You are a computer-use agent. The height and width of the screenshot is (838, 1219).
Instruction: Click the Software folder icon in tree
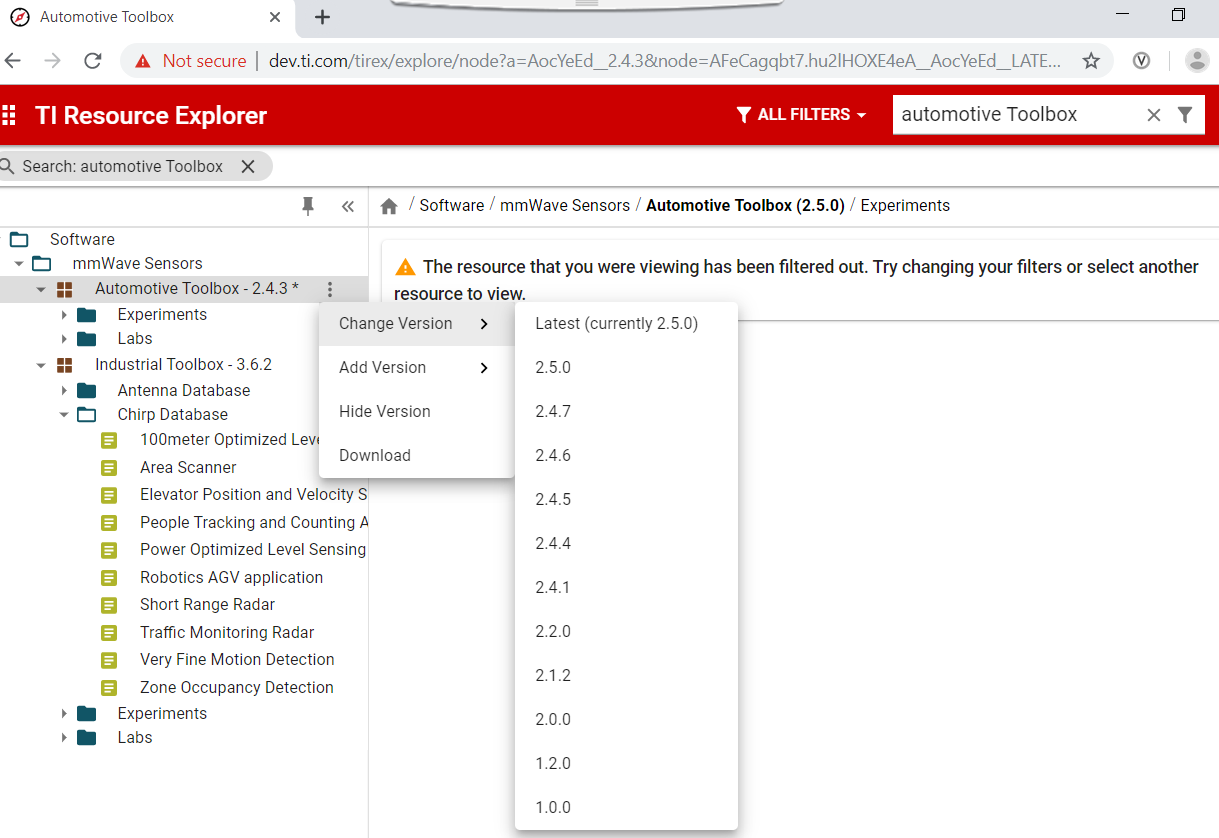pyautogui.click(x=19, y=239)
